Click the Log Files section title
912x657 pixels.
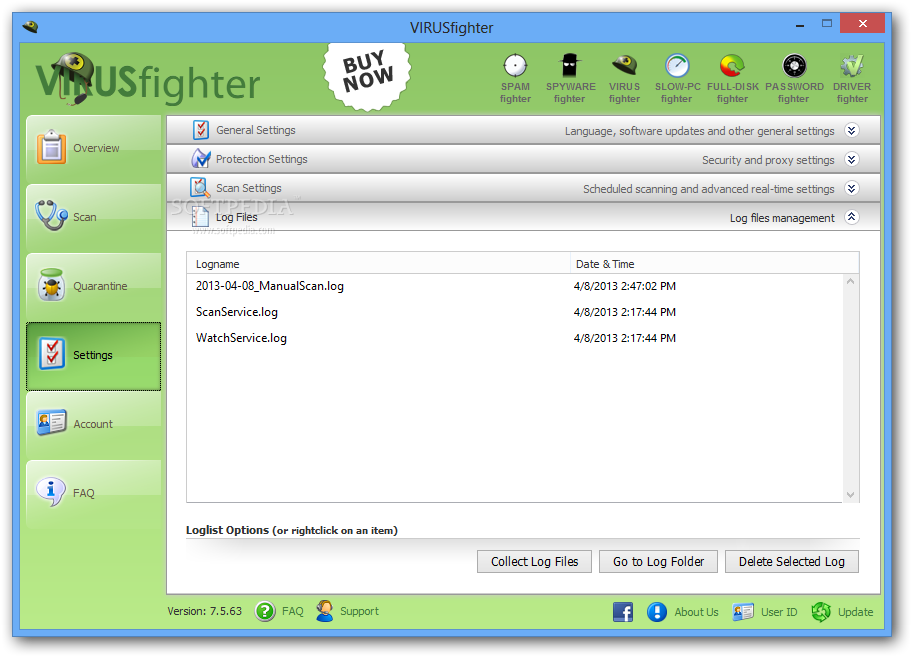point(237,217)
